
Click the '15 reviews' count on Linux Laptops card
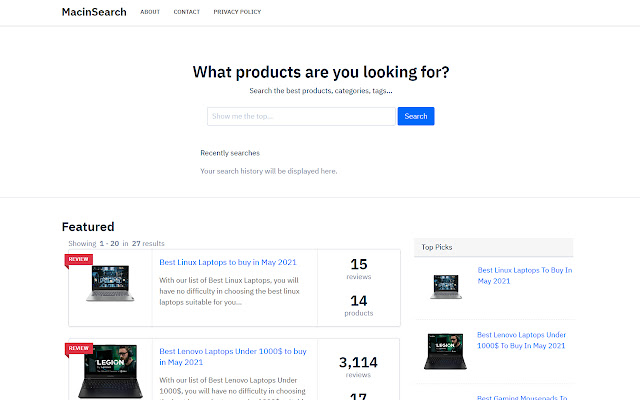359,269
